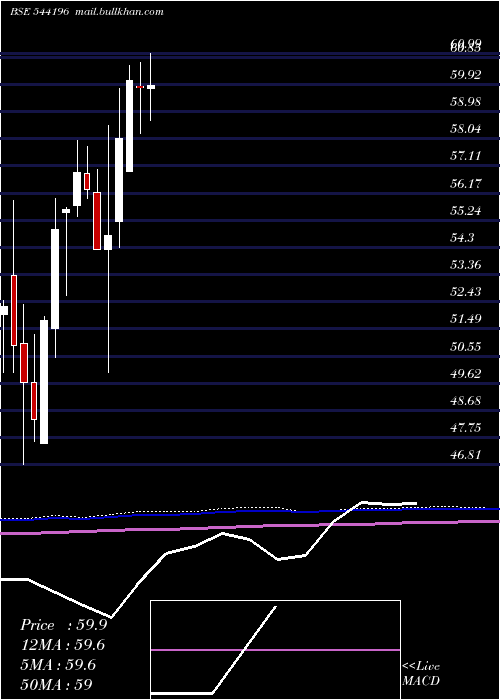Screen dimensions: 500x700
Task: Select the 46.81 price axis label
Action: click(x=466, y=455)
